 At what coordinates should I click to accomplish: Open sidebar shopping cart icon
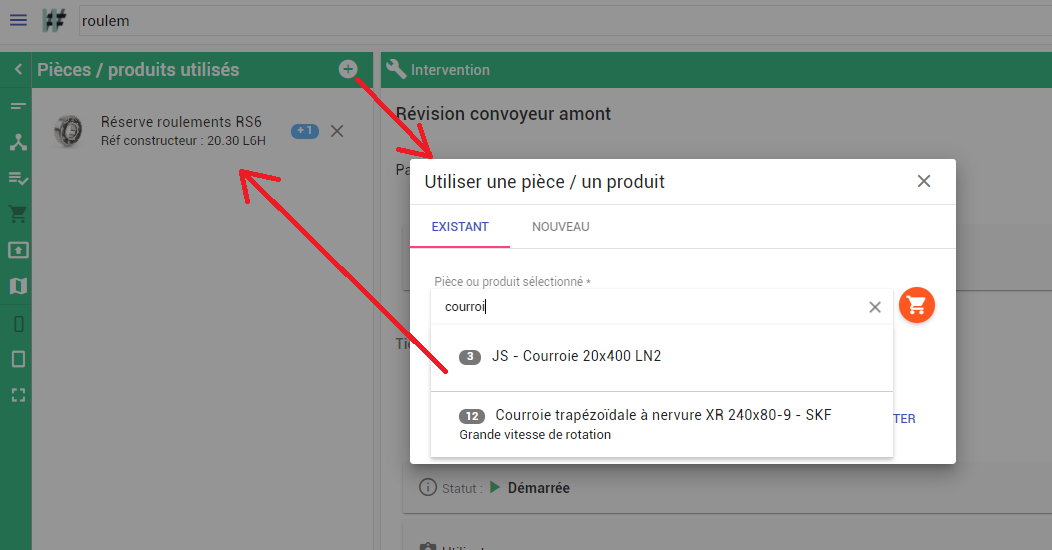(x=18, y=215)
